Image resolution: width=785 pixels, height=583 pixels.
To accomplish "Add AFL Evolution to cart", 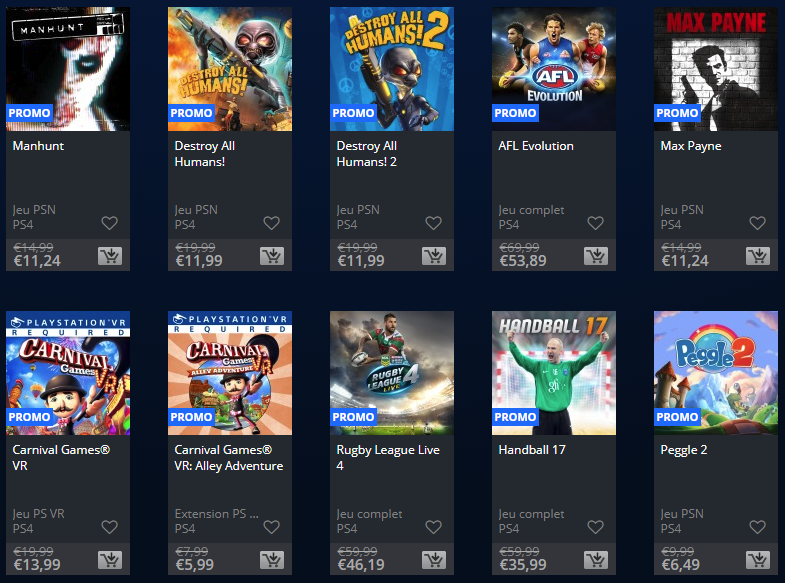I will (x=596, y=256).
